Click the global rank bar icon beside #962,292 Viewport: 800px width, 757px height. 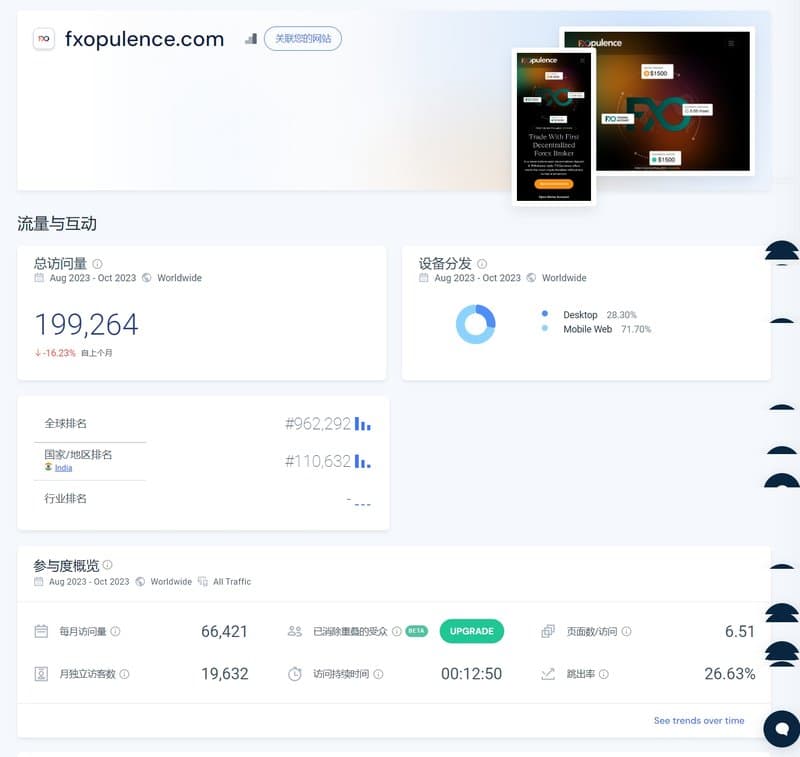(x=363, y=424)
